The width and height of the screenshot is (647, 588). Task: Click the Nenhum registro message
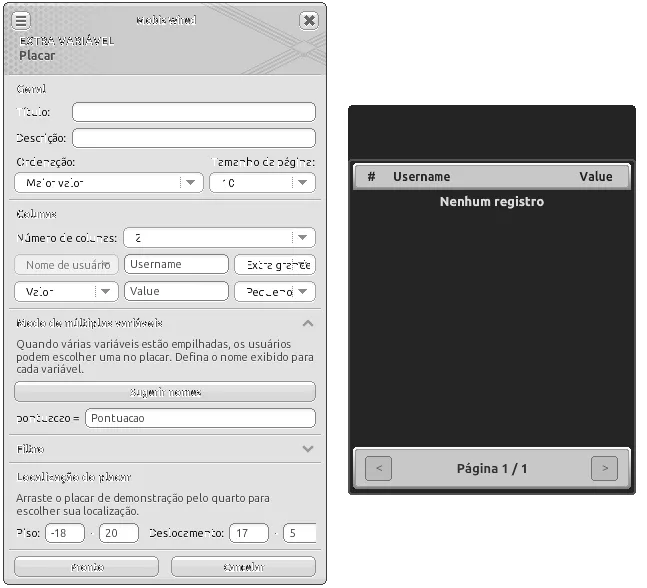(492, 202)
